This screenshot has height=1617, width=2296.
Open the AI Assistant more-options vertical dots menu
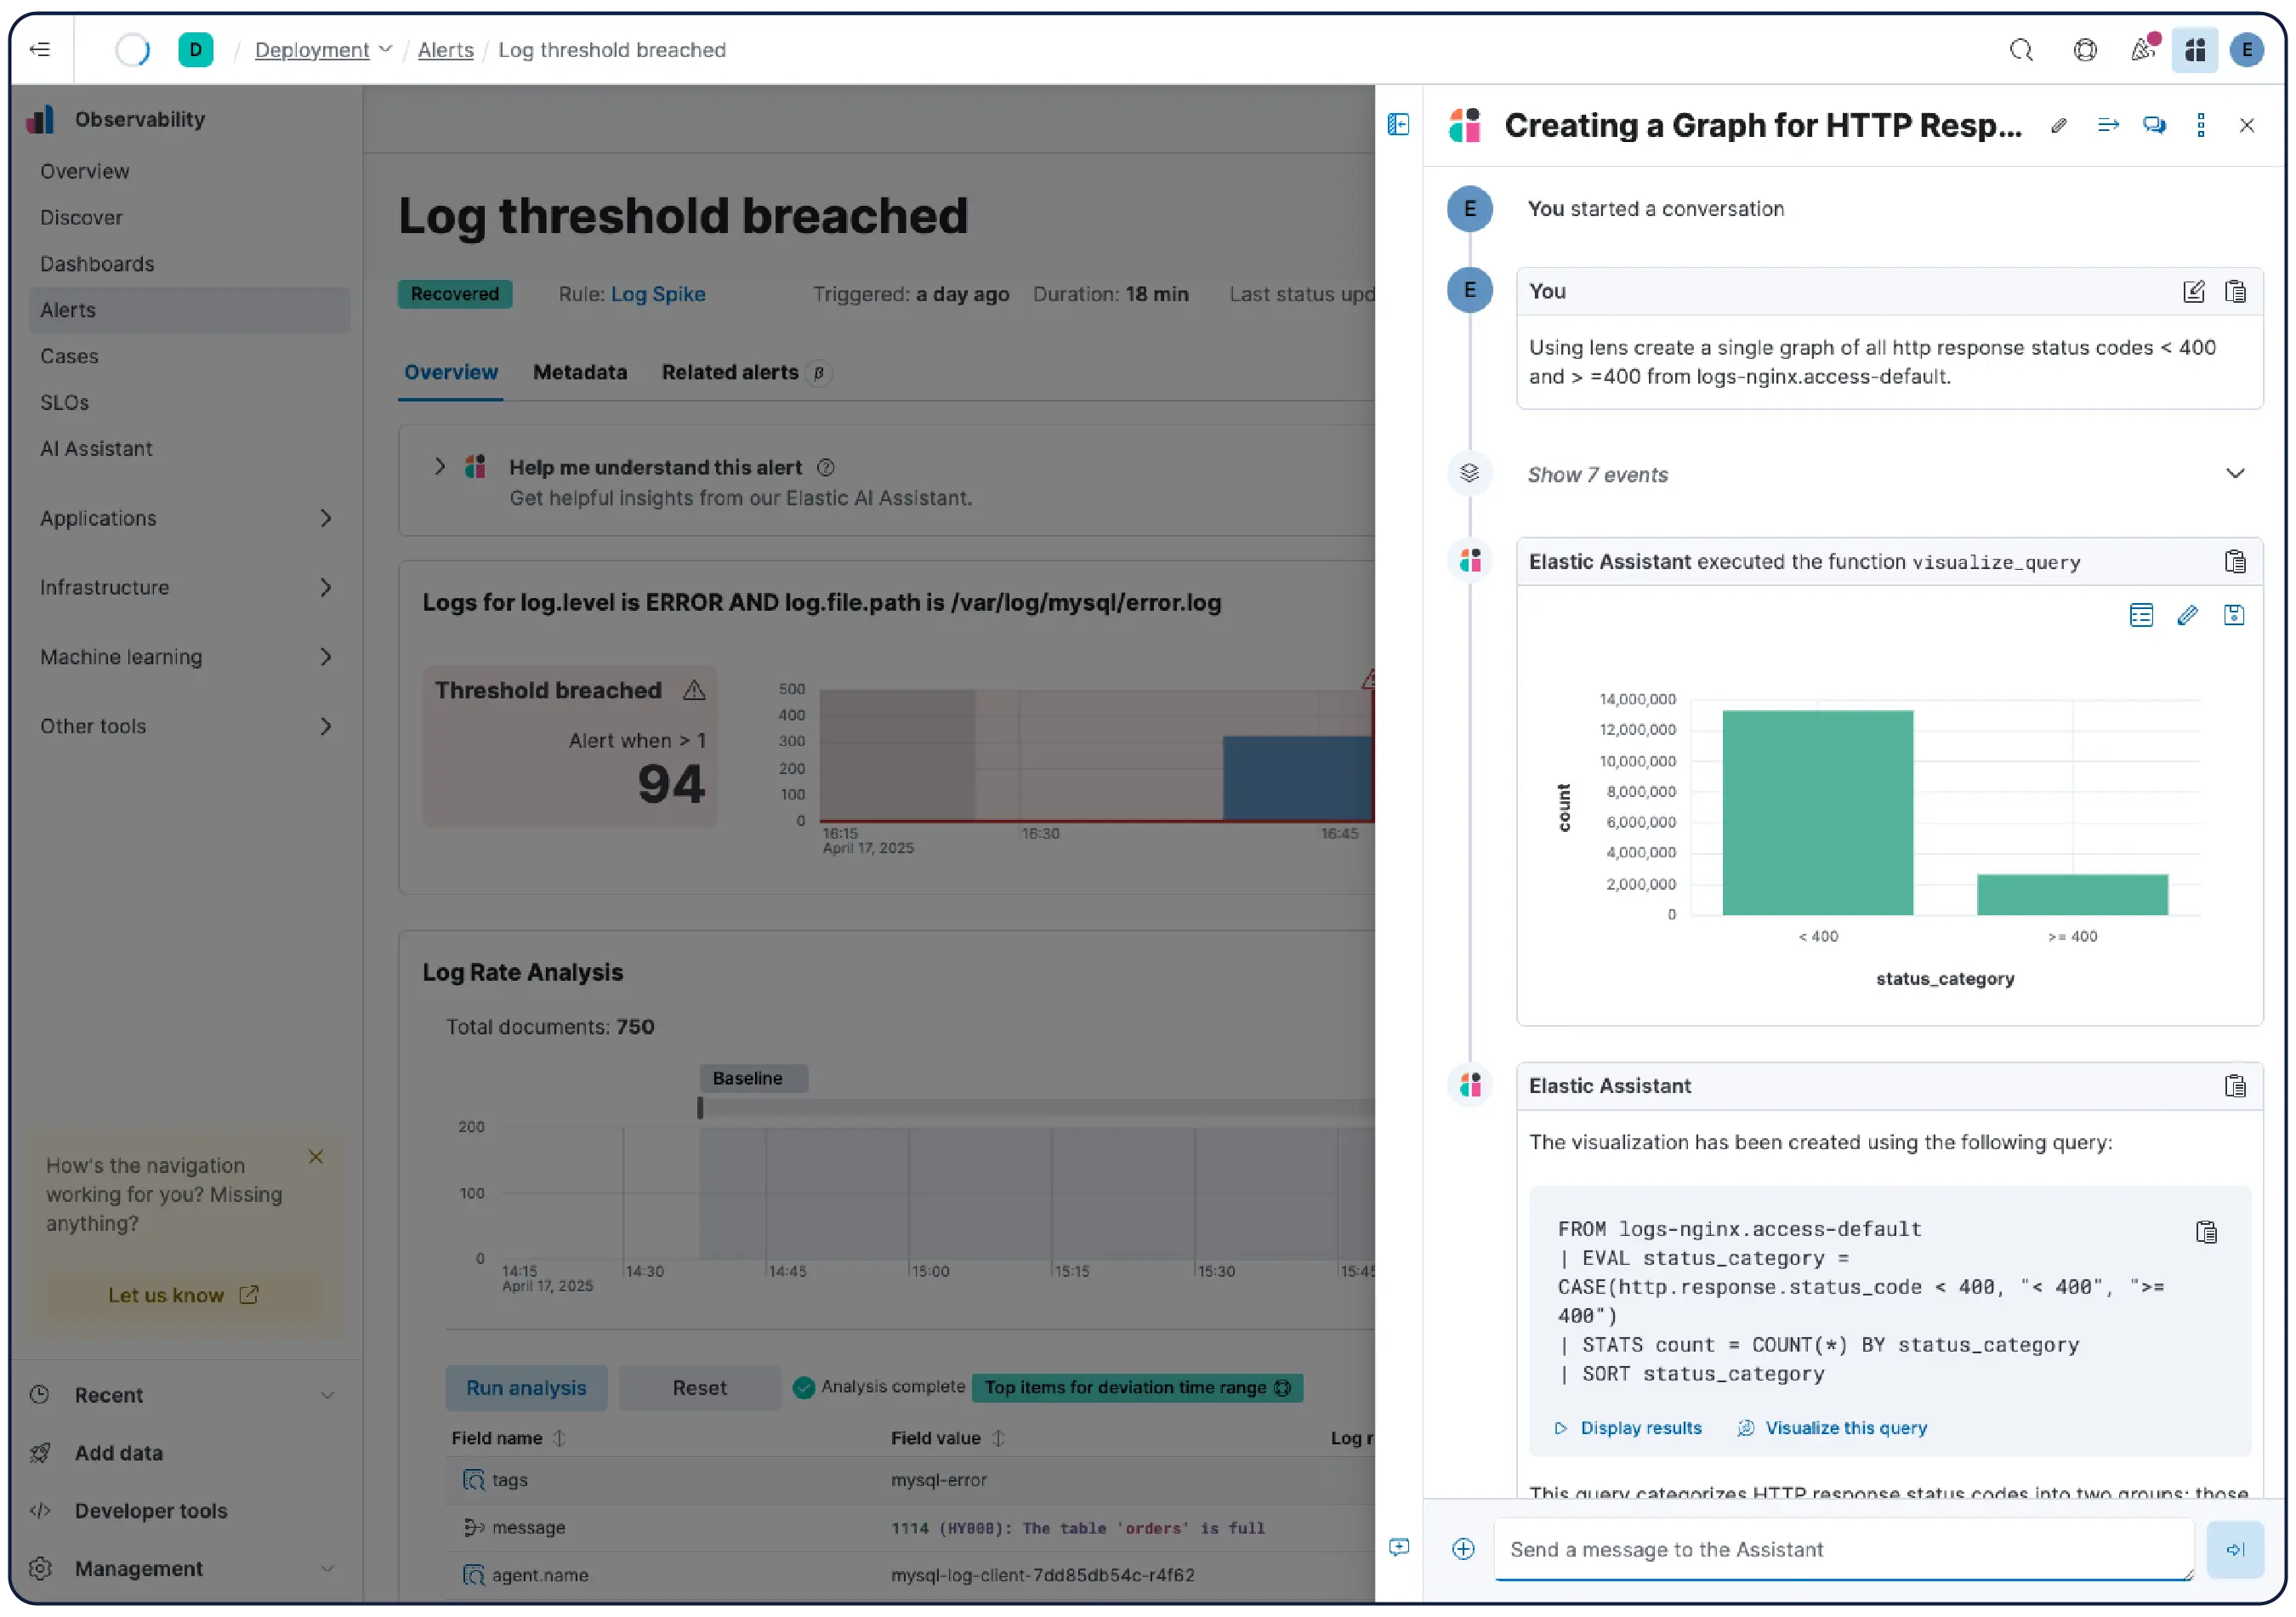coord(2200,125)
